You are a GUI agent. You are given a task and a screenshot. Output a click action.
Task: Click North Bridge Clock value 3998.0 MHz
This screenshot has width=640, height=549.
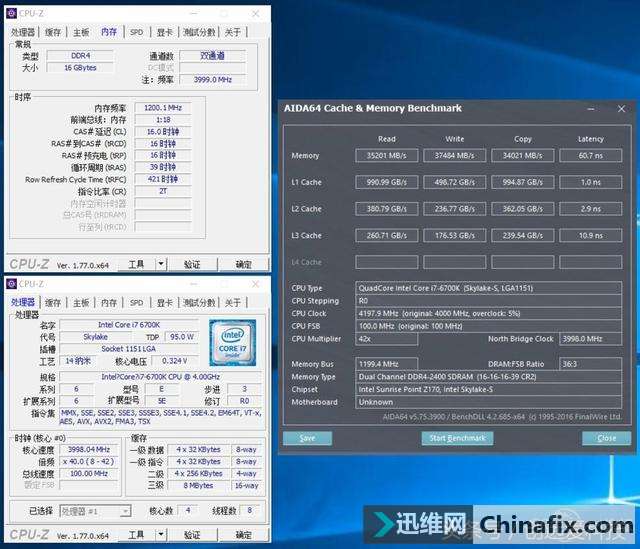[591, 339]
